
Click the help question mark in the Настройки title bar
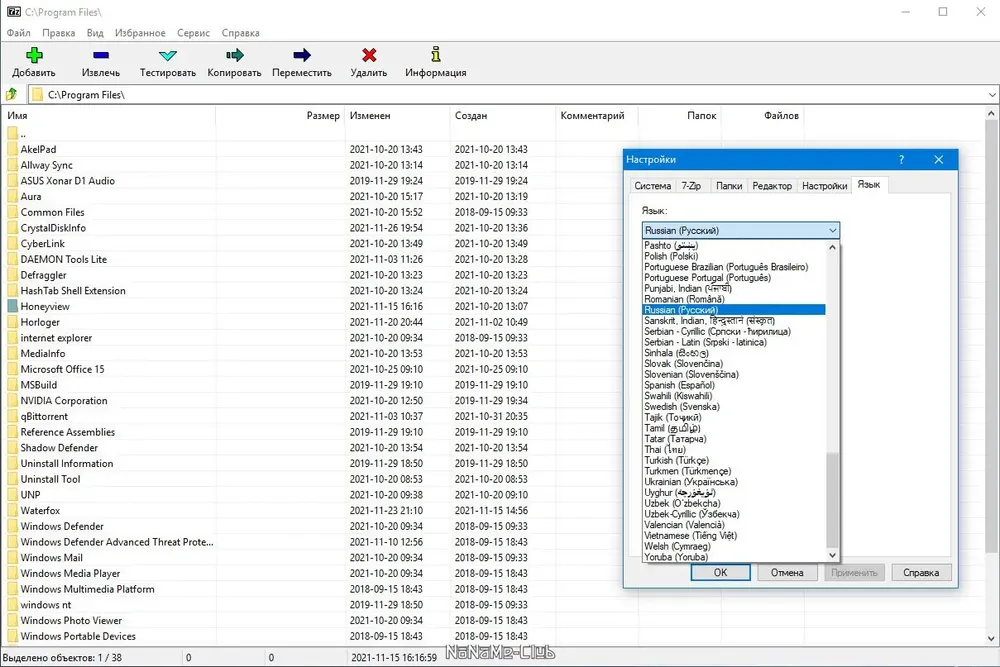click(x=901, y=159)
